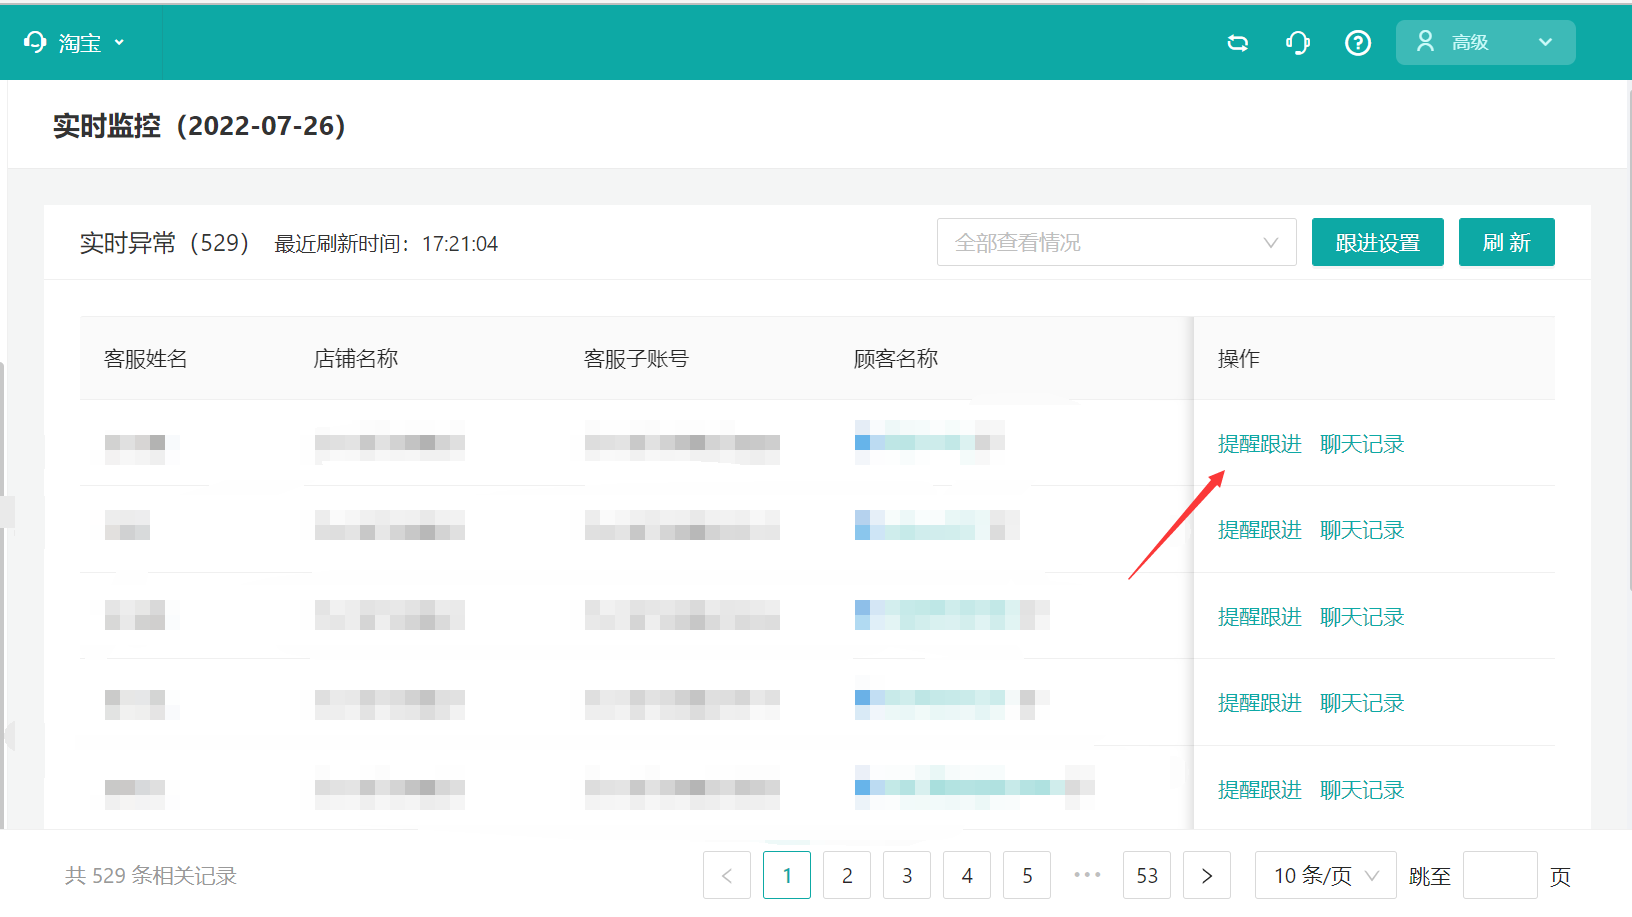Go to last page 53
1632x917 pixels.
(x=1147, y=875)
